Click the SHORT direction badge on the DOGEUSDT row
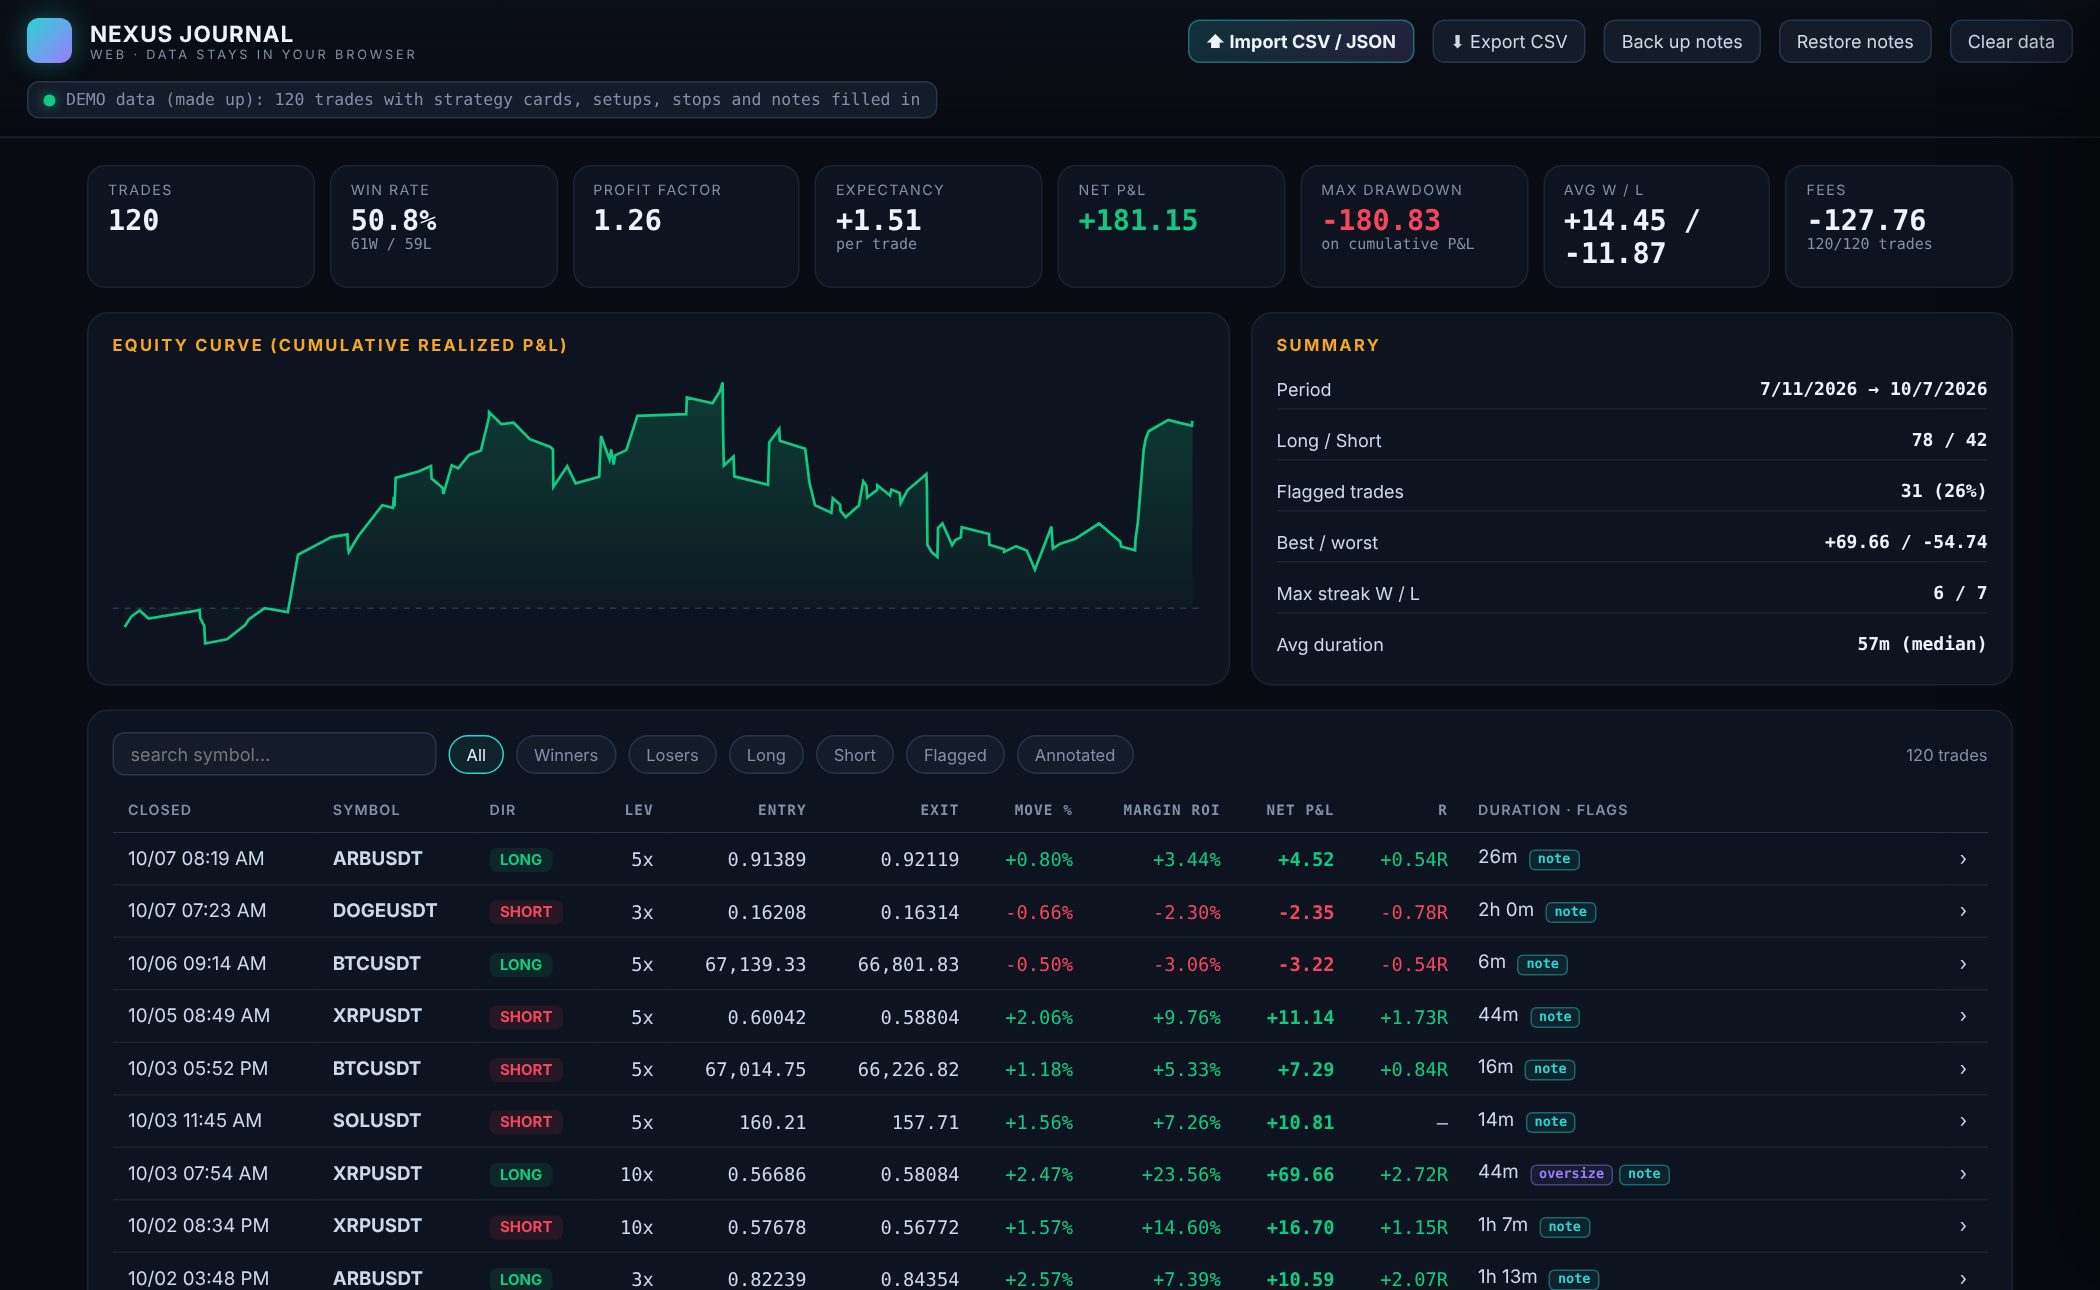The height and width of the screenshot is (1290, 2100). click(x=525, y=912)
